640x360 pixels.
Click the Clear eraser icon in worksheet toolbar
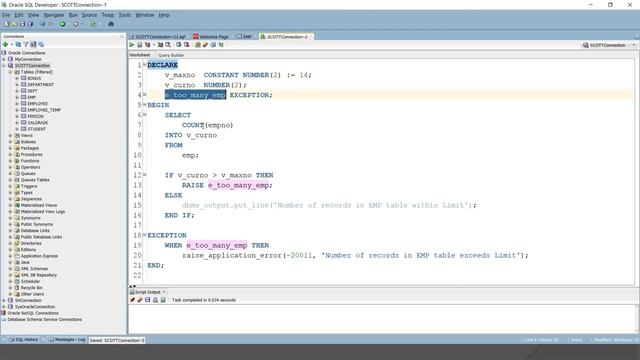point(205,45)
